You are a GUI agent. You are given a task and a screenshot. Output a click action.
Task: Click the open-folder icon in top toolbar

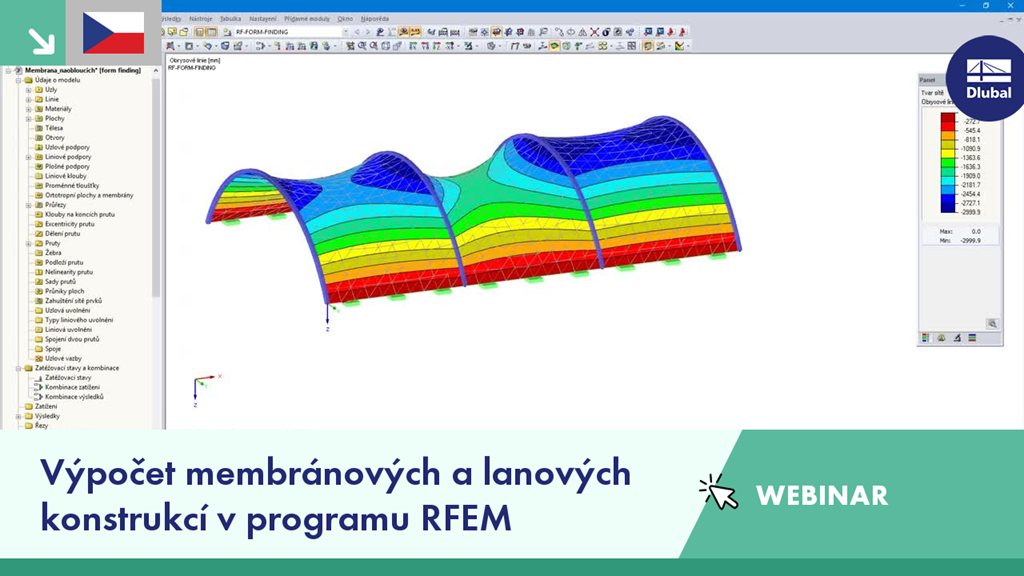184,31
